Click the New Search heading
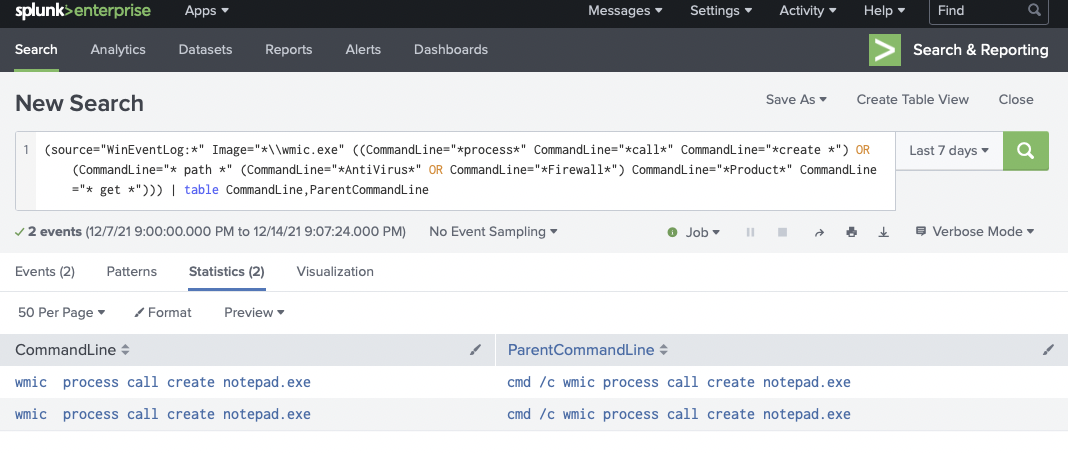 pyautogui.click(x=79, y=104)
